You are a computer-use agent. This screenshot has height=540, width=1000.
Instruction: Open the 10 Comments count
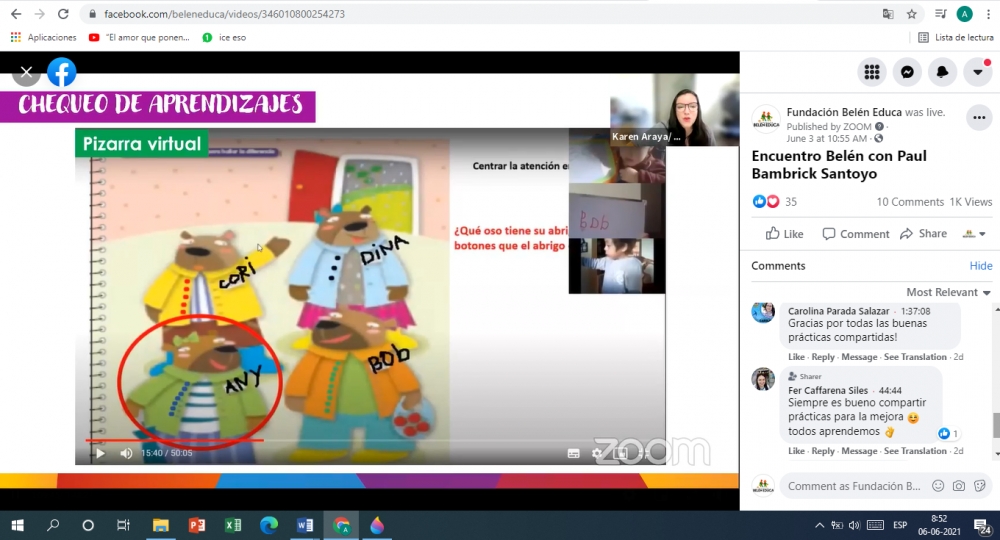pos(909,201)
